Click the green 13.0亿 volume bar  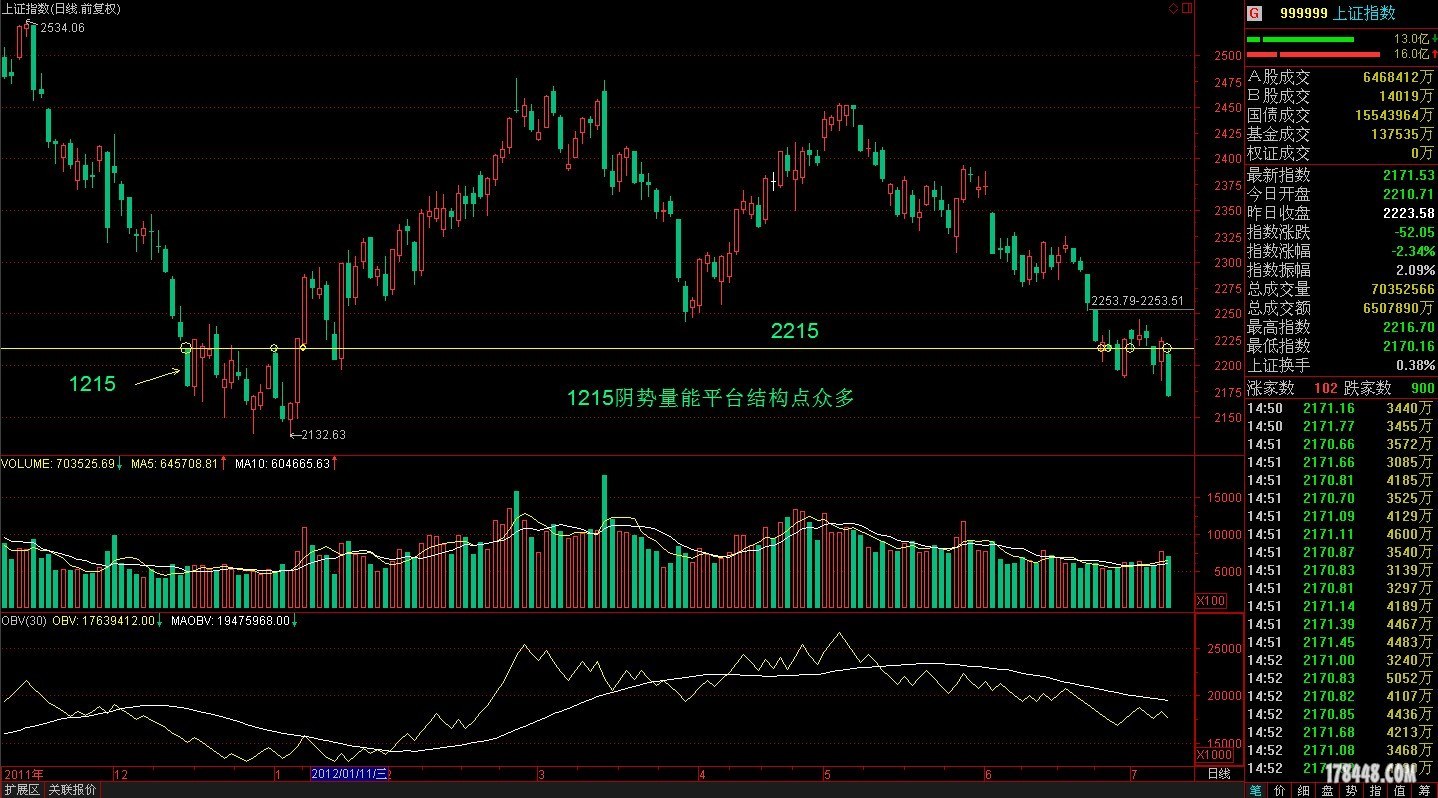point(1300,39)
